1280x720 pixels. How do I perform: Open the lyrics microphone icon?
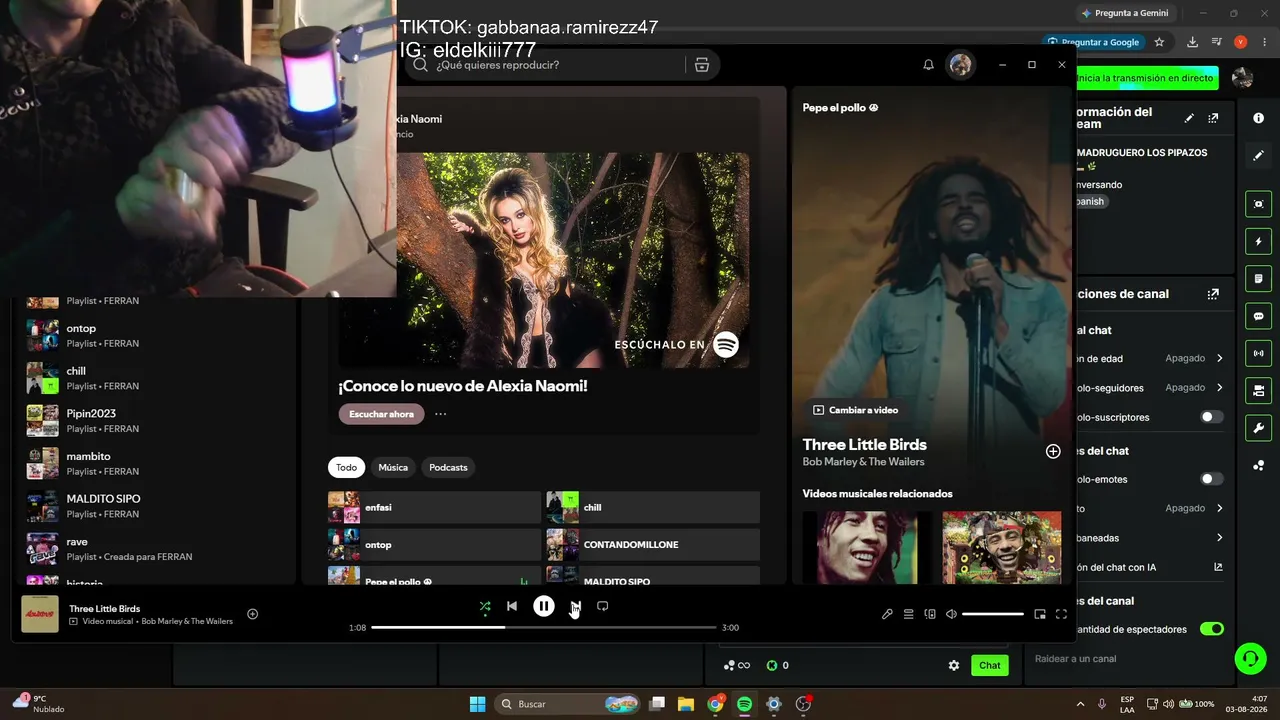(x=887, y=614)
